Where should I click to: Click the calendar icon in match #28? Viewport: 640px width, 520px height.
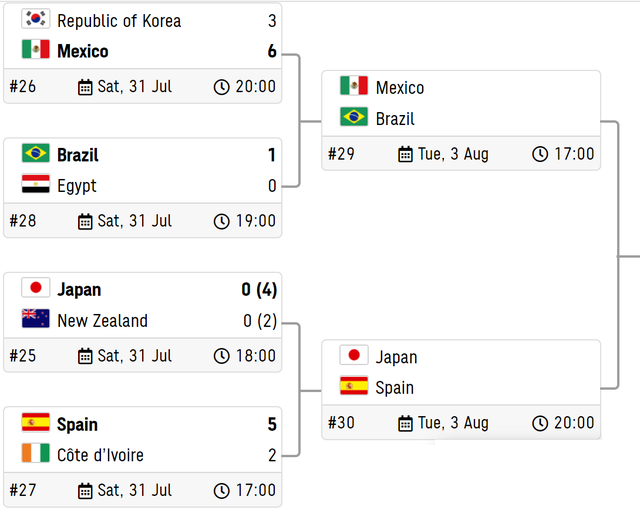click(x=85, y=222)
